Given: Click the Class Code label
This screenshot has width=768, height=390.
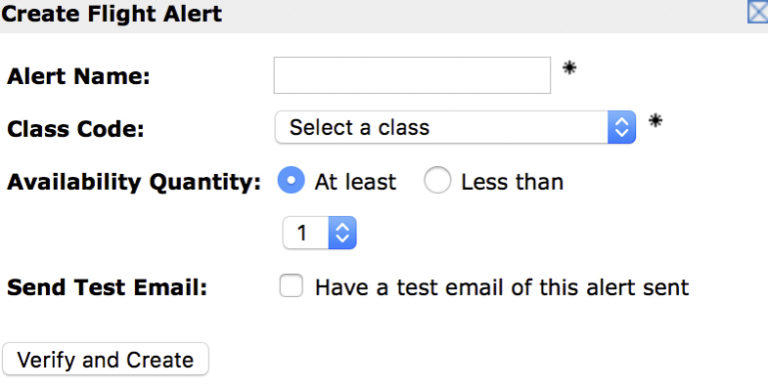Looking at the screenshot, I should coord(75,129).
